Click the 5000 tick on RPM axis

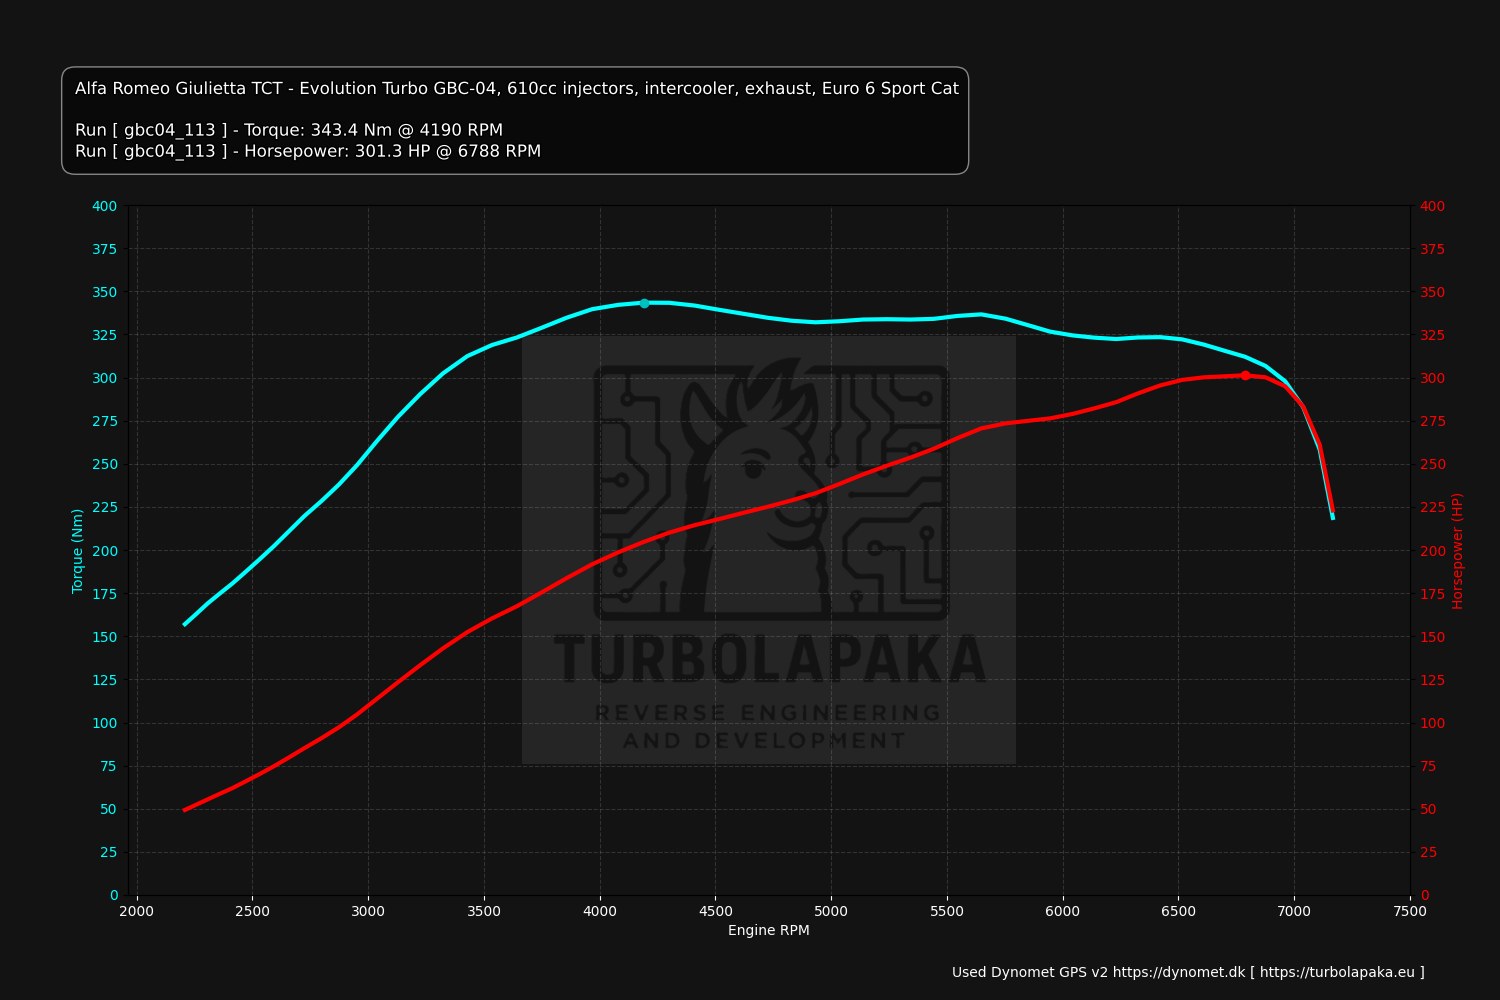point(831,911)
